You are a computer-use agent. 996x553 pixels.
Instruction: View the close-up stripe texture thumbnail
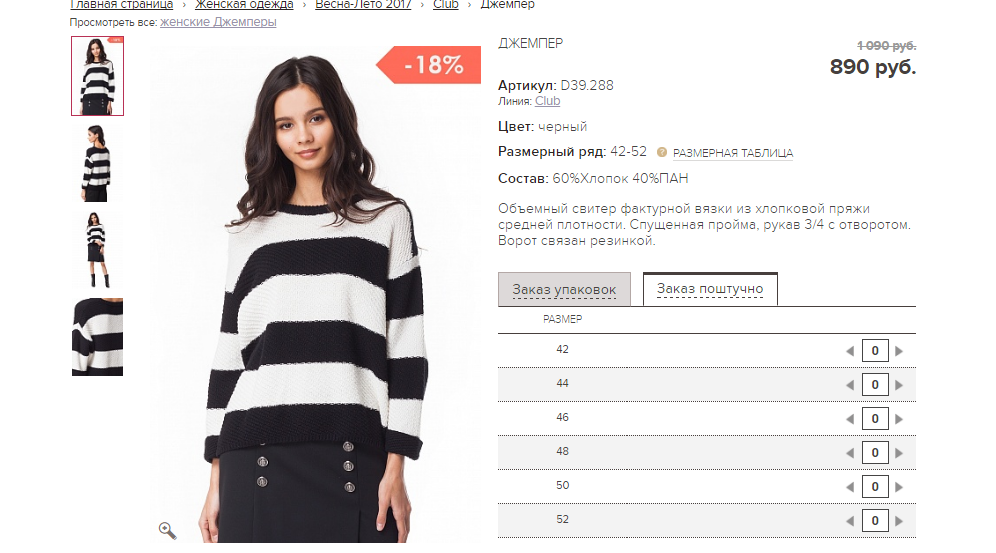pos(97,337)
